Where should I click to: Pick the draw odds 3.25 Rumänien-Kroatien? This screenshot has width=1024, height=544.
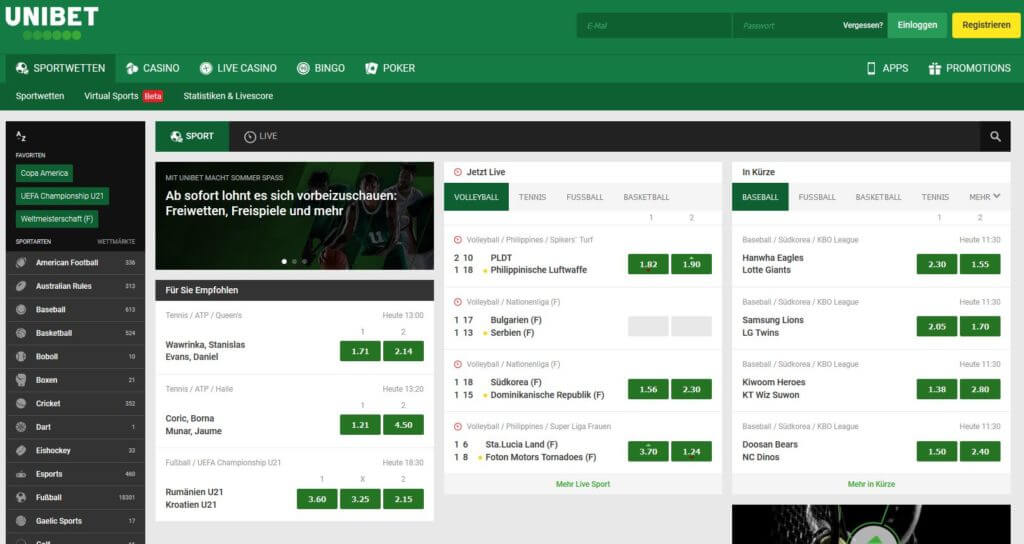360,499
